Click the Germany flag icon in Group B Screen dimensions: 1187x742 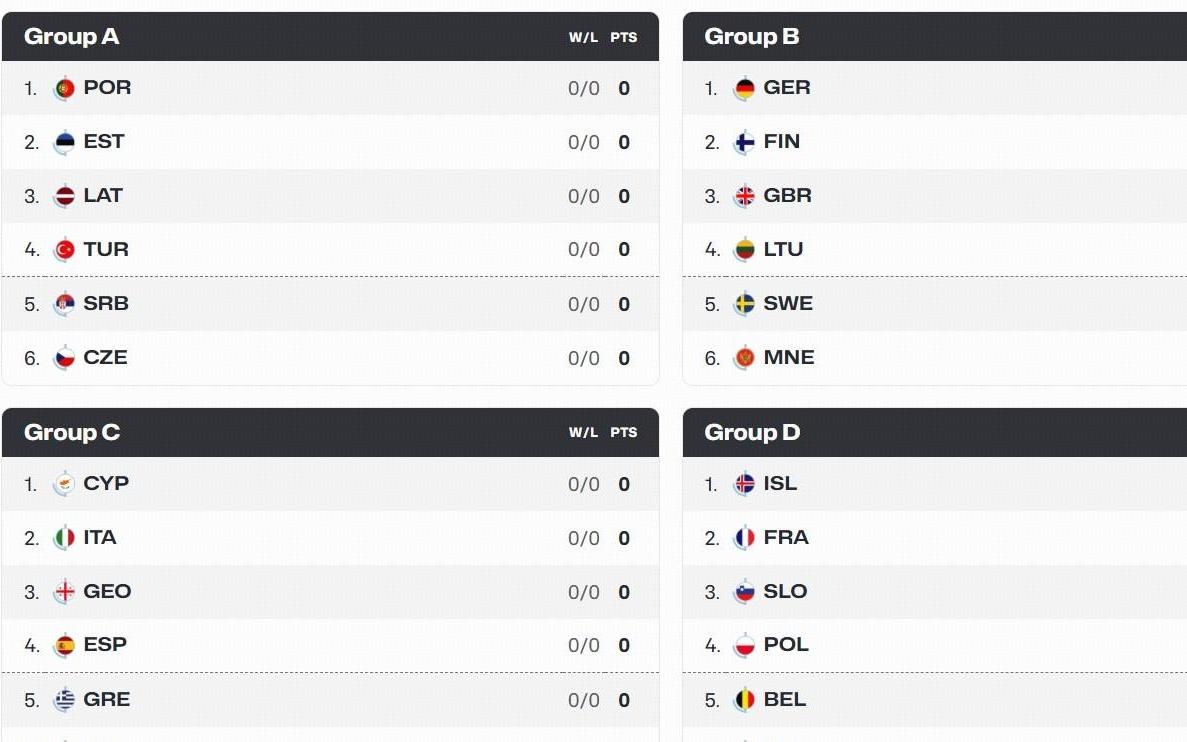coord(745,89)
